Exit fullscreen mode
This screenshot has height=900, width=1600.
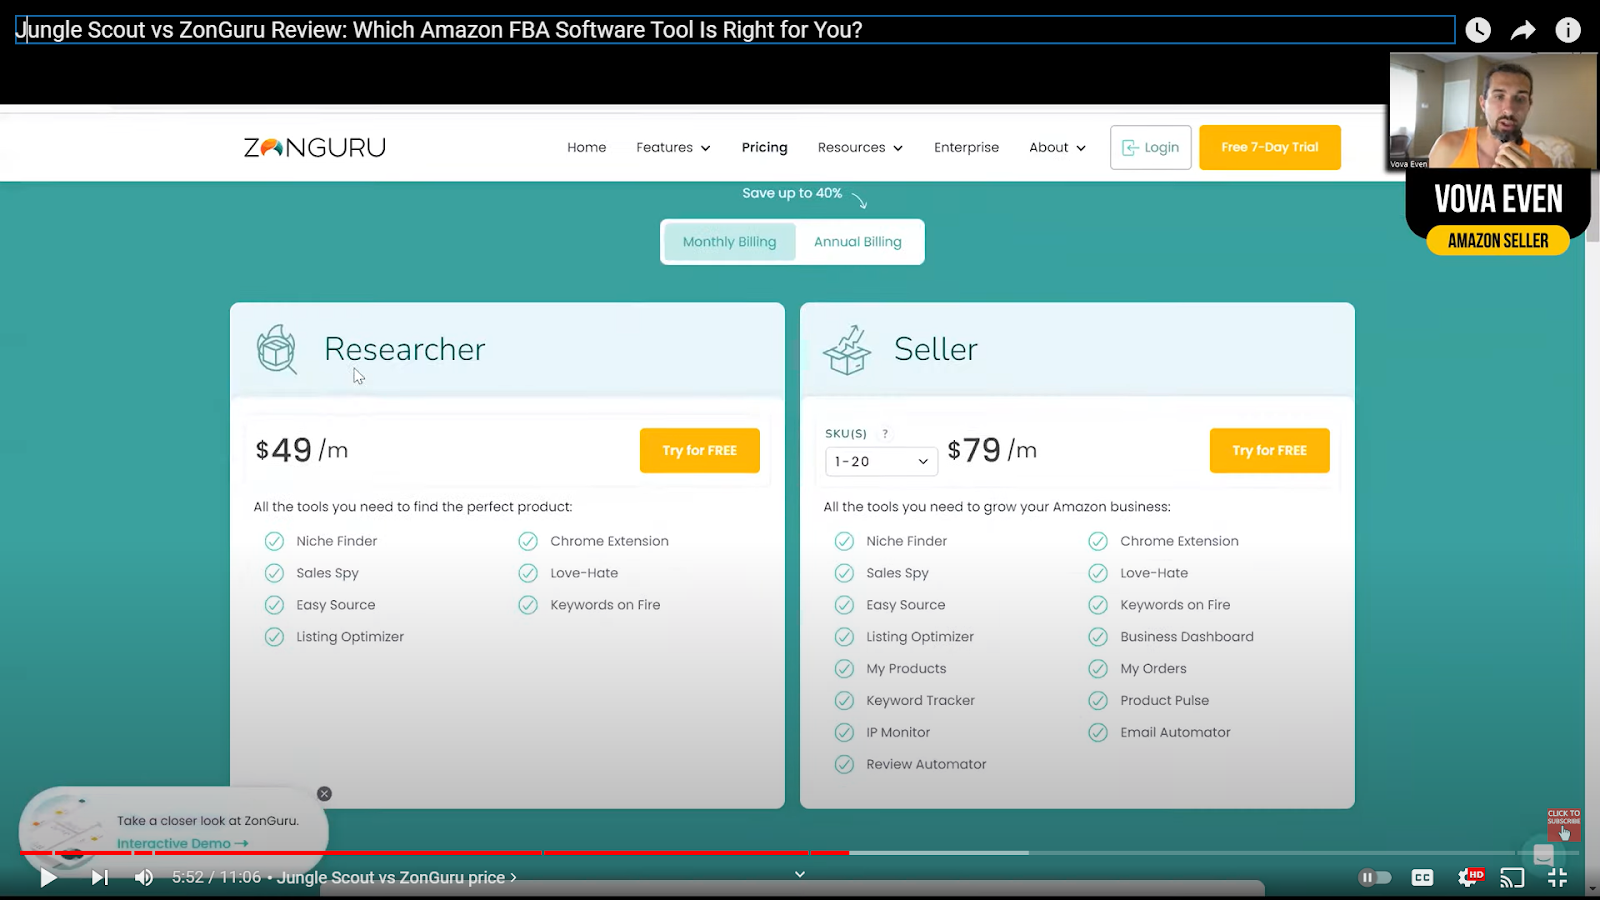coord(1557,878)
